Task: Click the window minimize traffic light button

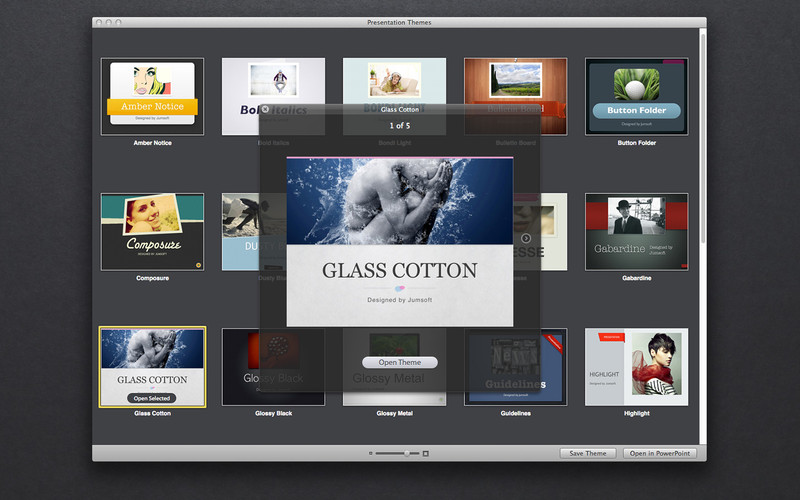Action: pos(109,22)
